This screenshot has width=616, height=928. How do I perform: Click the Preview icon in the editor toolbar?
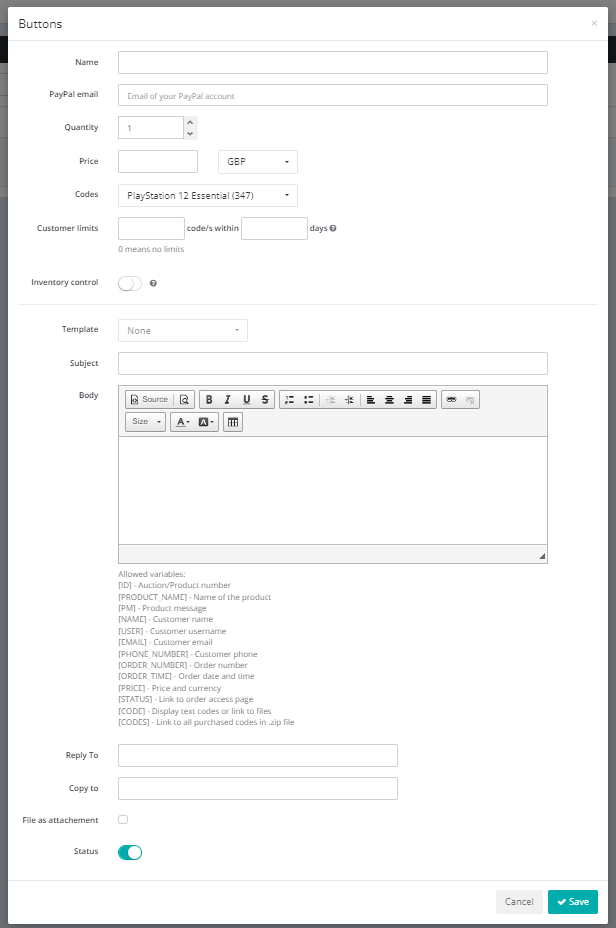[184, 399]
